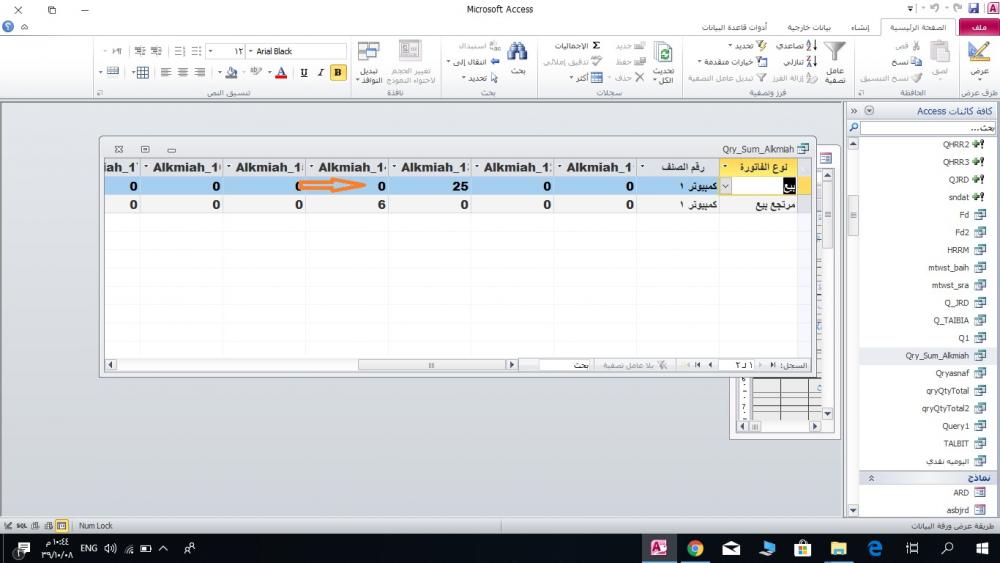
Task: Open the View design icon (عرض)
Action: pos(978,51)
